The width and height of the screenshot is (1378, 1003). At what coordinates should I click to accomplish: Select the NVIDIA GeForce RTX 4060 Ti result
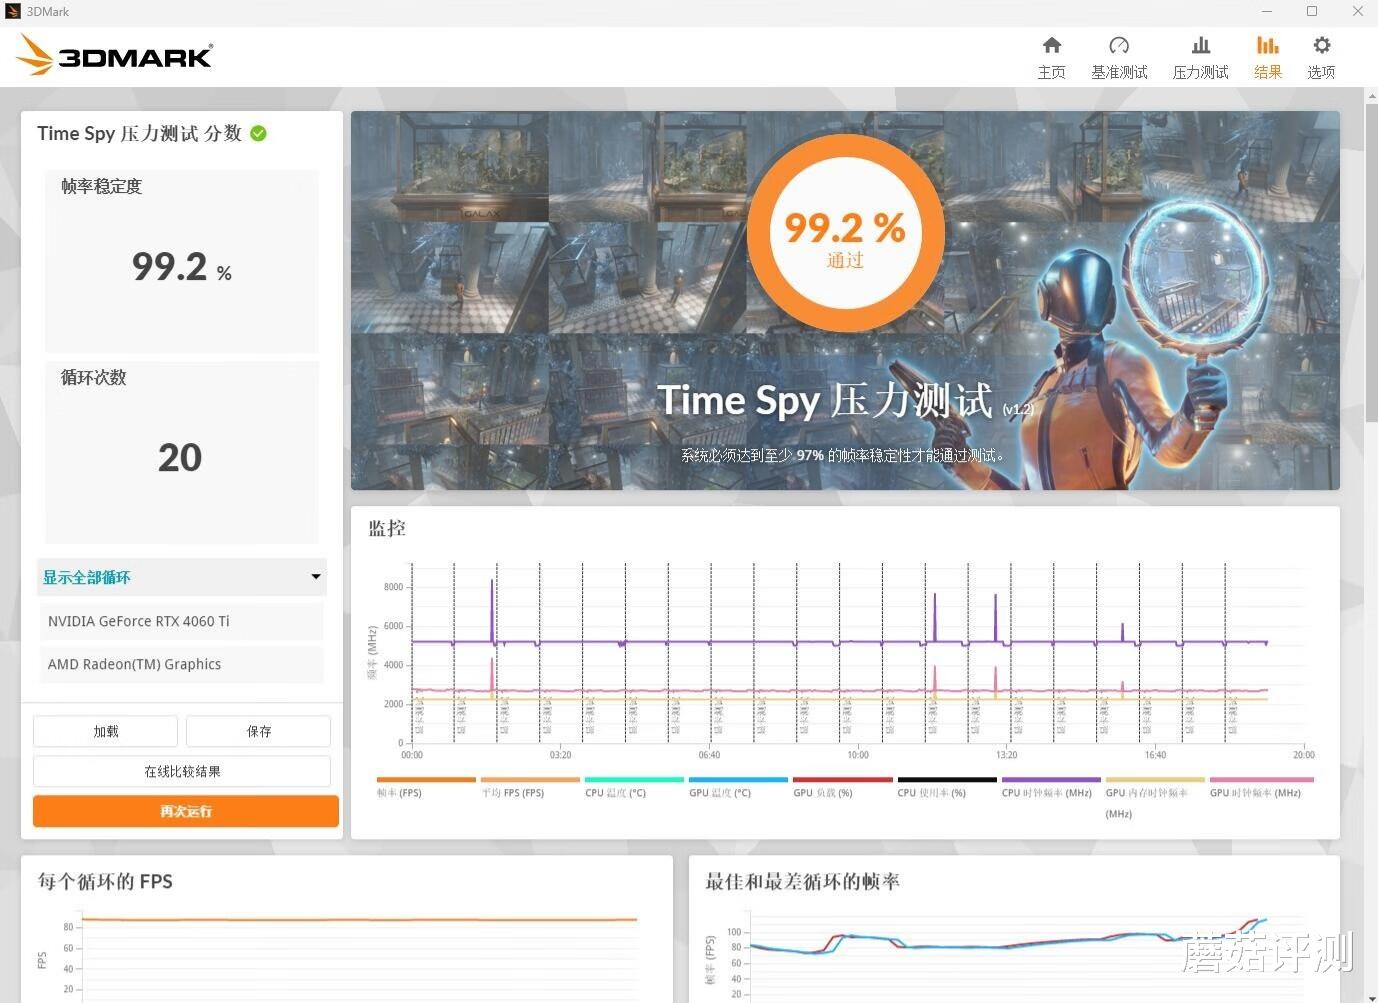tap(181, 621)
